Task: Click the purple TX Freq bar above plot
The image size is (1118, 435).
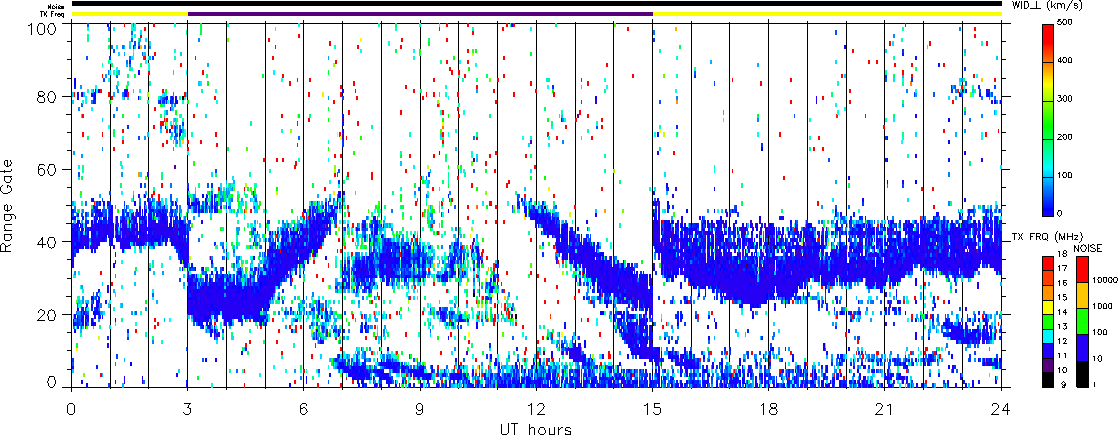Action: [x=420, y=14]
